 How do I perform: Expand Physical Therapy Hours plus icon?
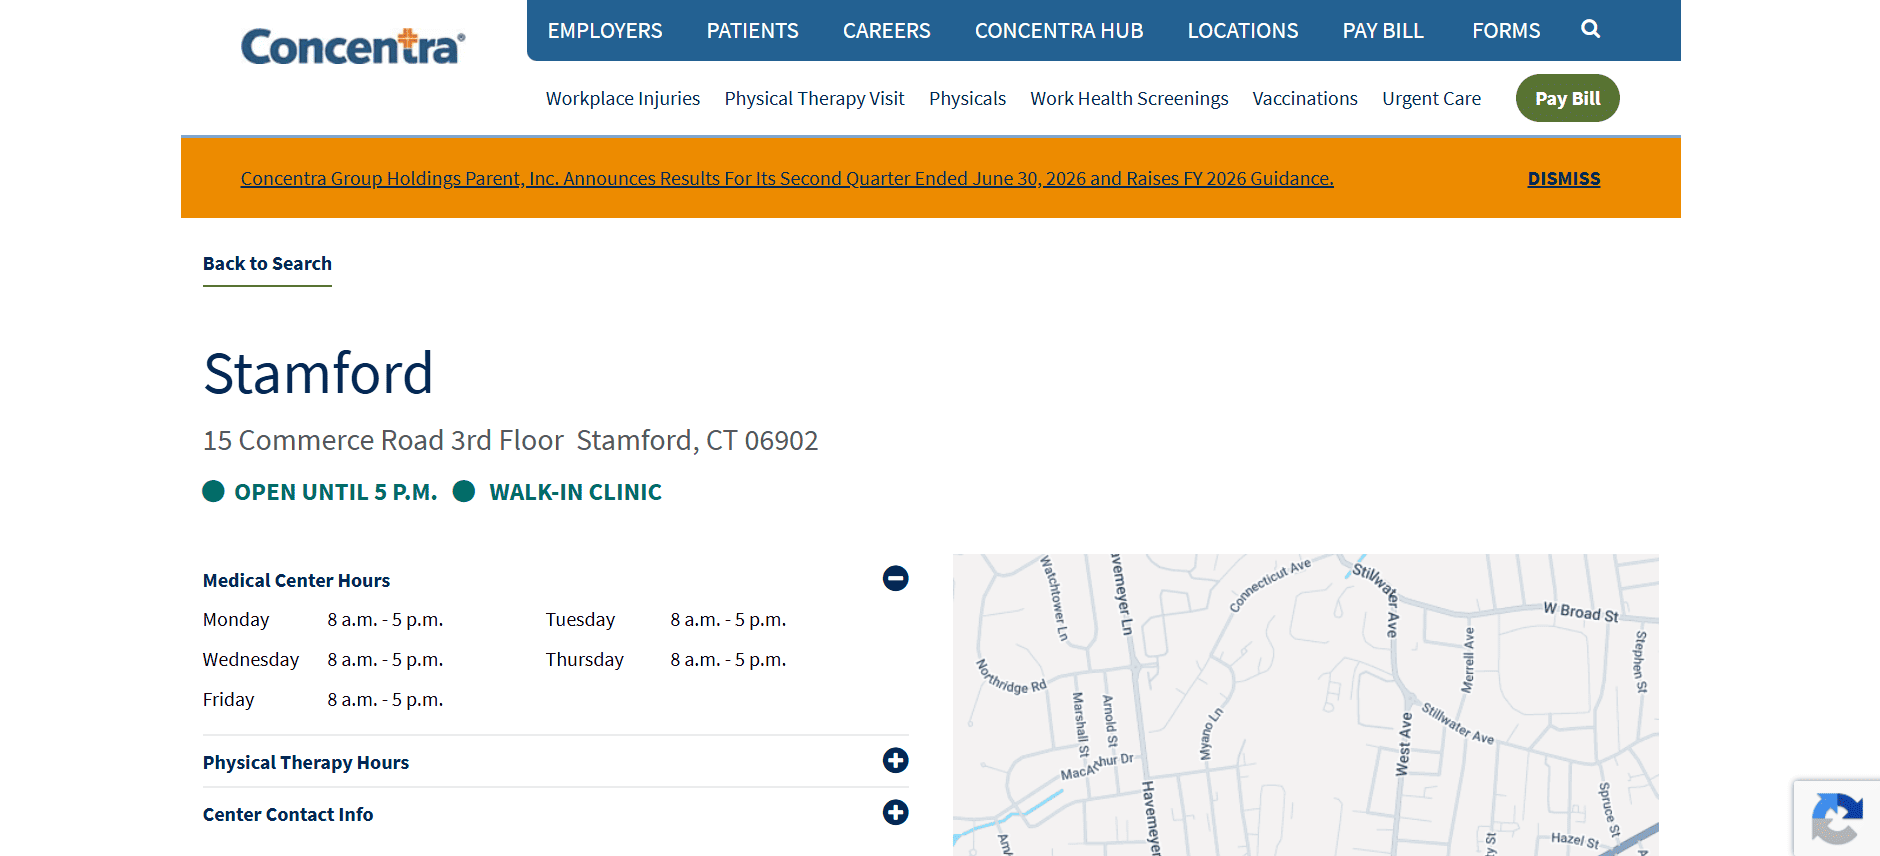pos(896,760)
